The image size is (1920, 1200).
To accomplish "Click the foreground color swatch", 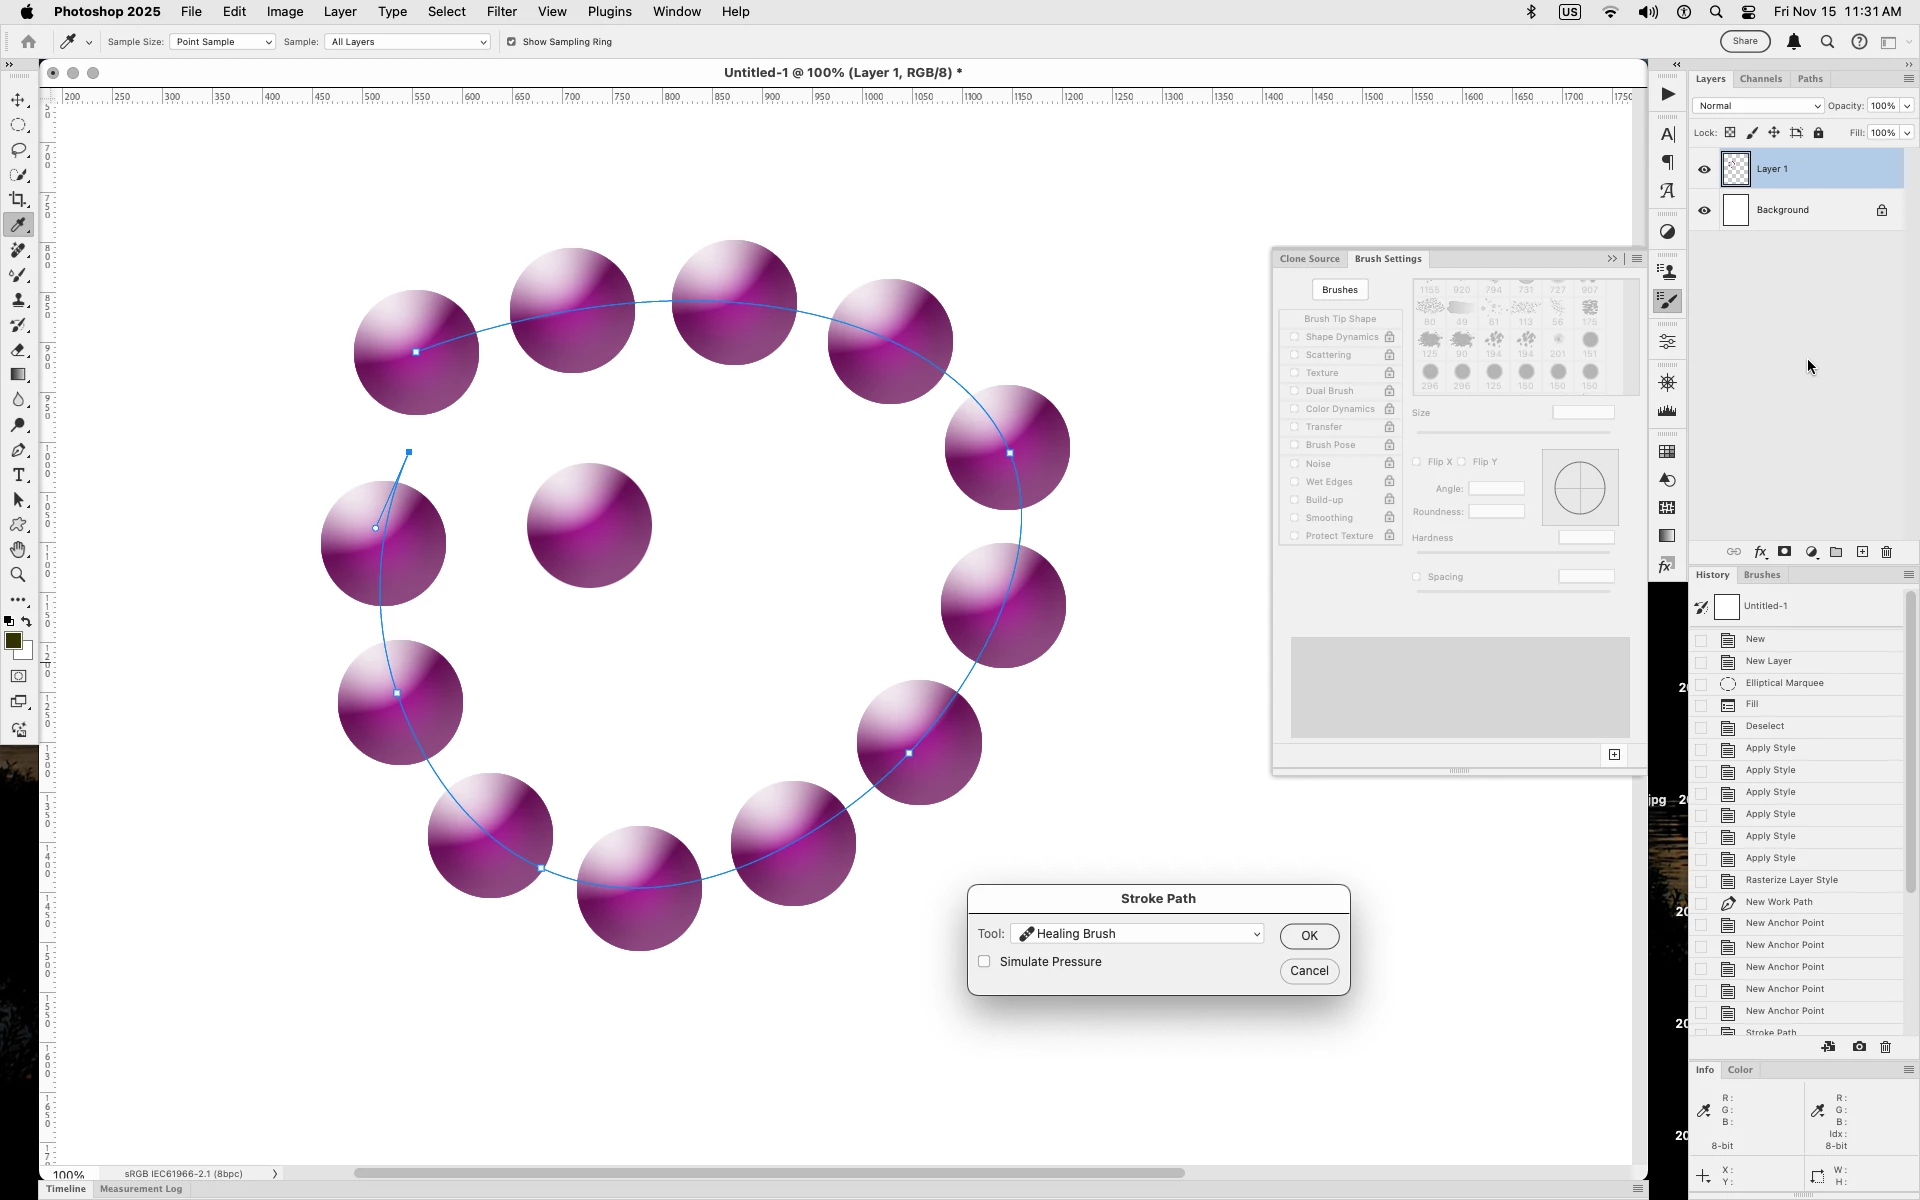I will tap(13, 641).
